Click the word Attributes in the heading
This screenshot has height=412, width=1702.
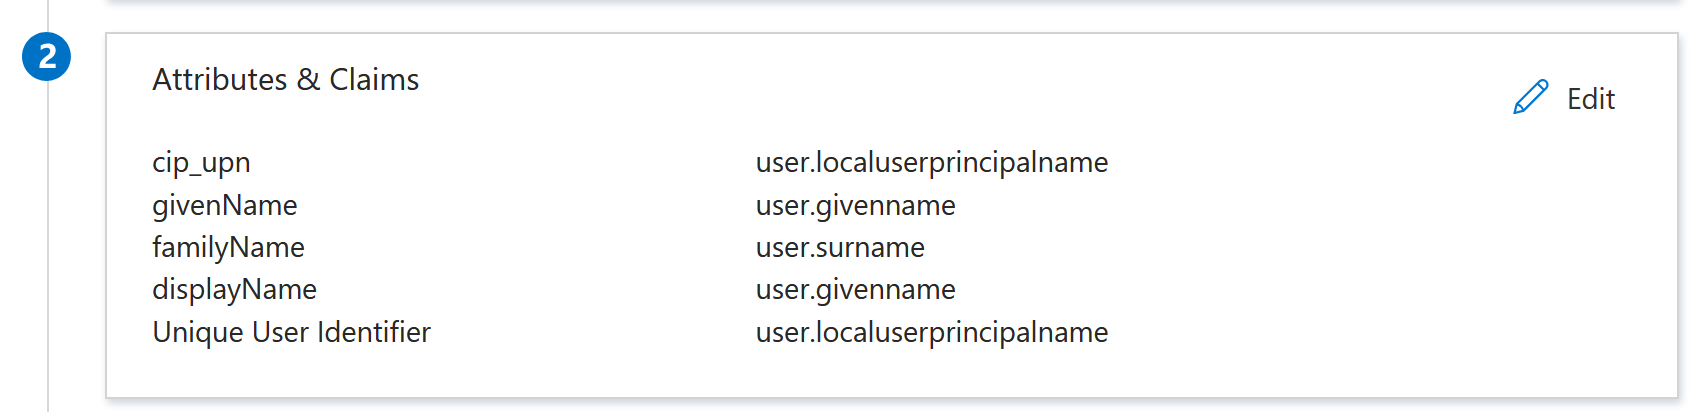point(220,80)
